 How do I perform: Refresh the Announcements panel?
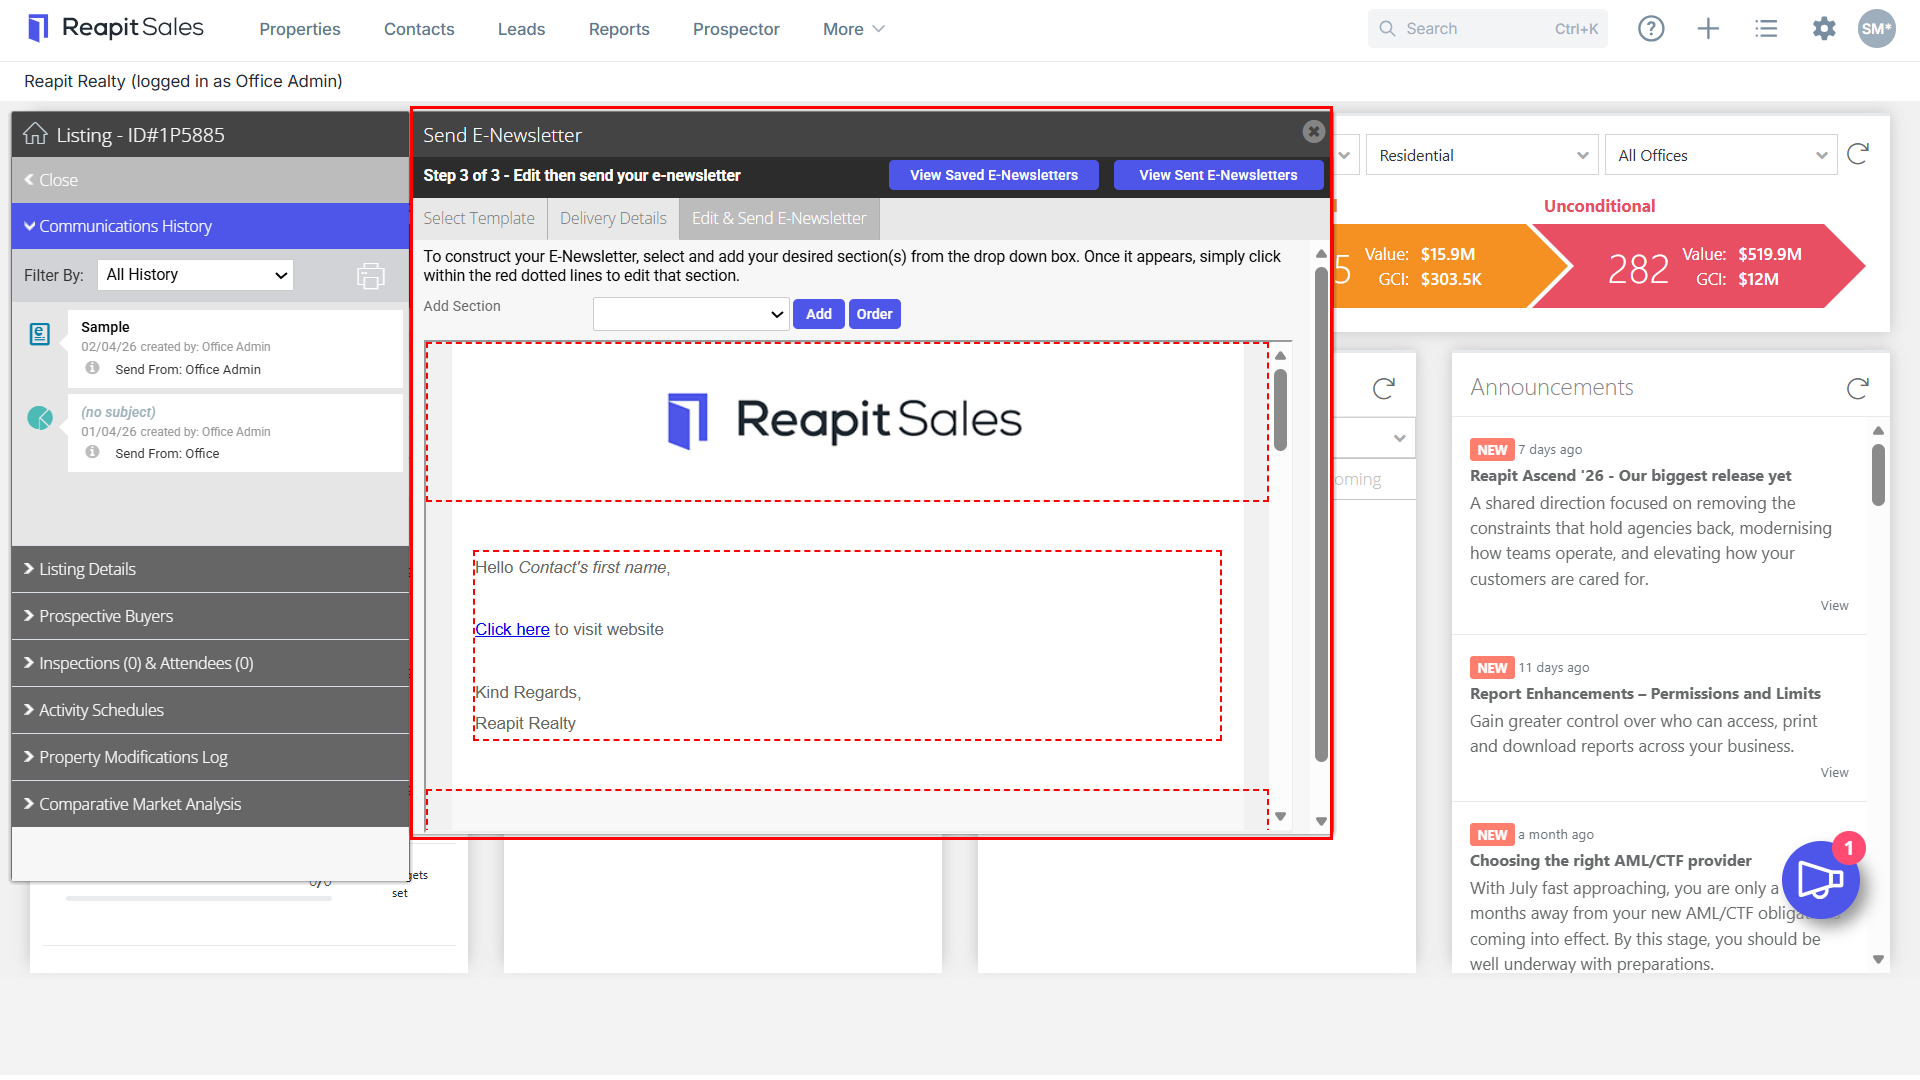(1858, 388)
